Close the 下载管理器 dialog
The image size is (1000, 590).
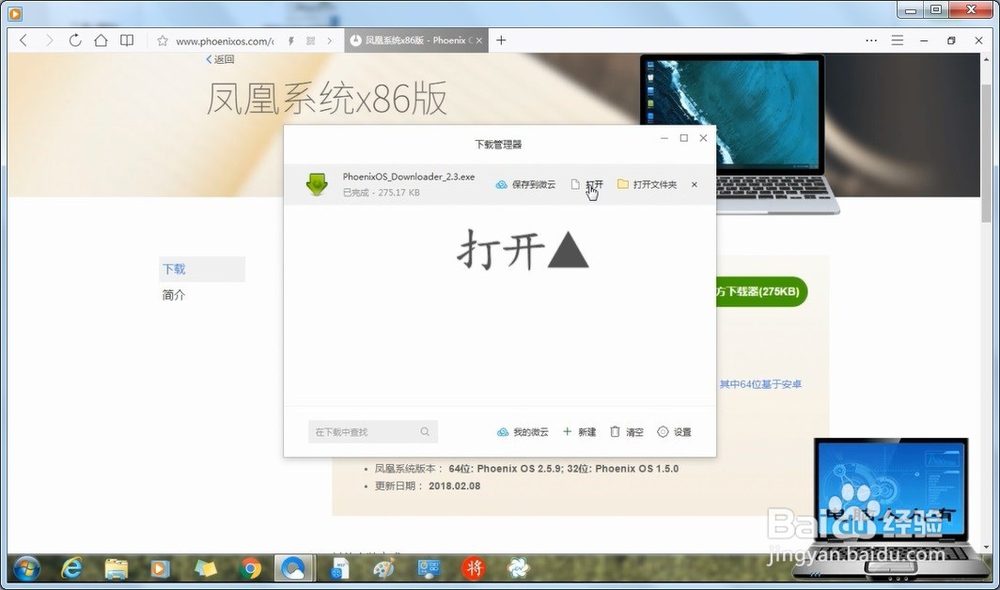pyautogui.click(x=703, y=138)
